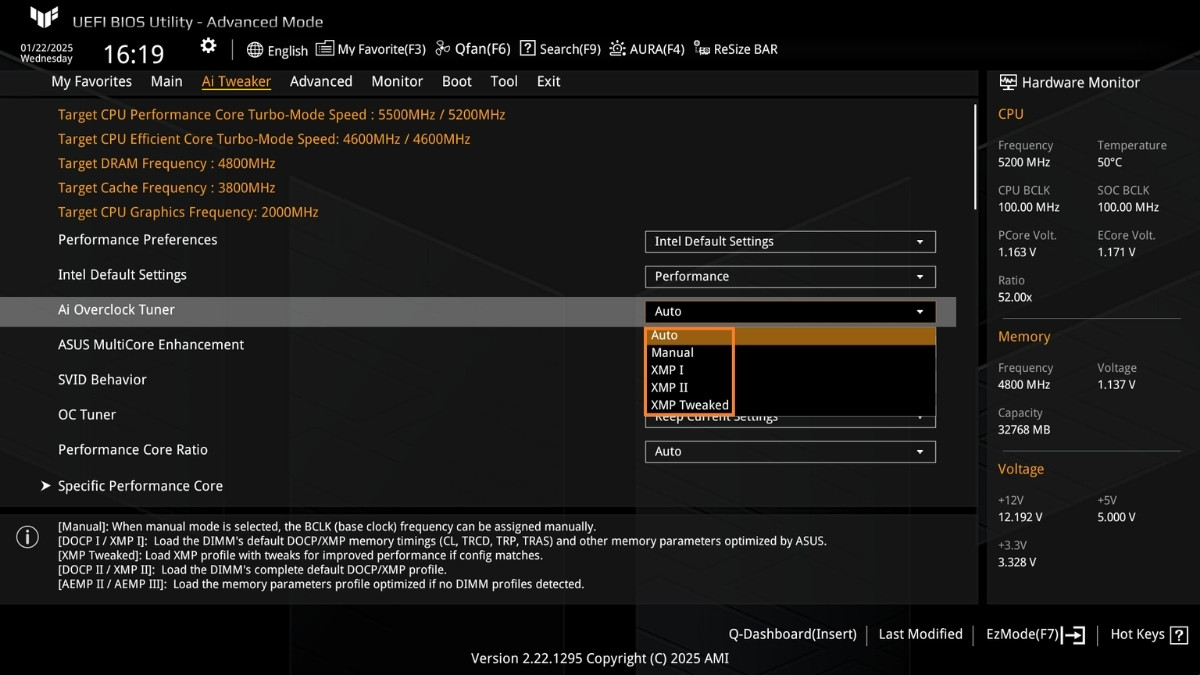1200x675 pixels.
Task: Open Q-Dashboard(Insert)
Action: [x=793, y=634]
